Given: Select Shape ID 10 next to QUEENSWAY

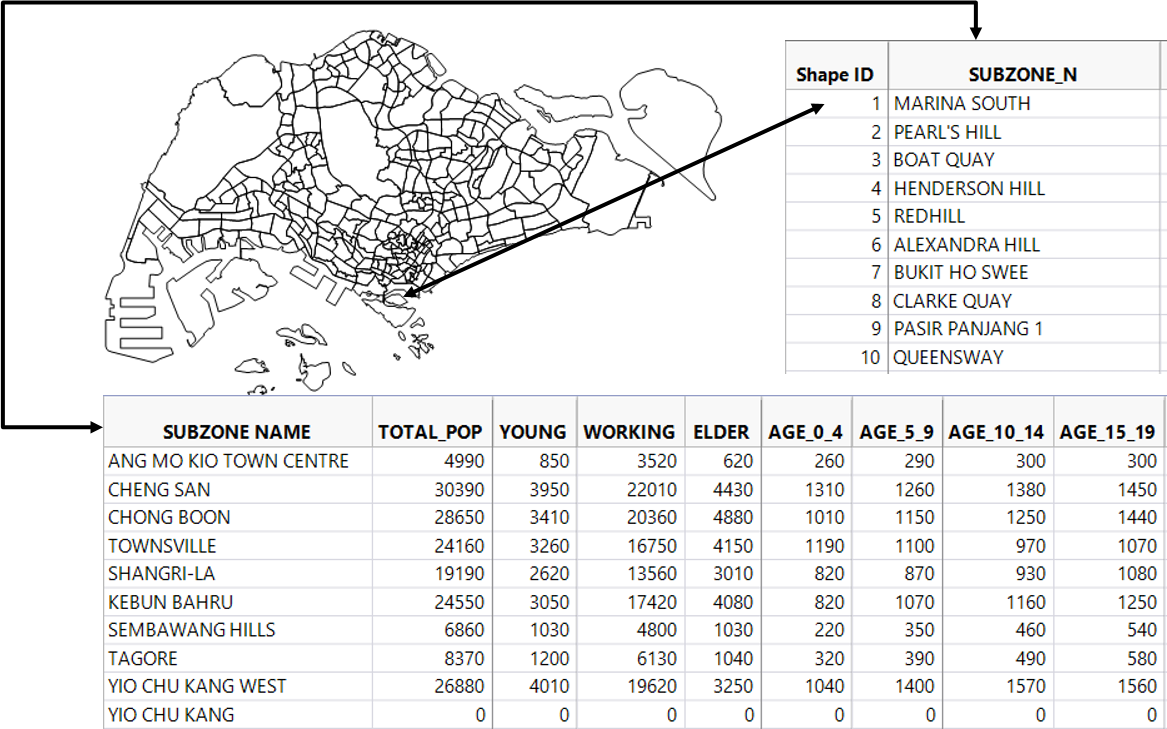Looking at the screenshot, I should tap(836, 357).
